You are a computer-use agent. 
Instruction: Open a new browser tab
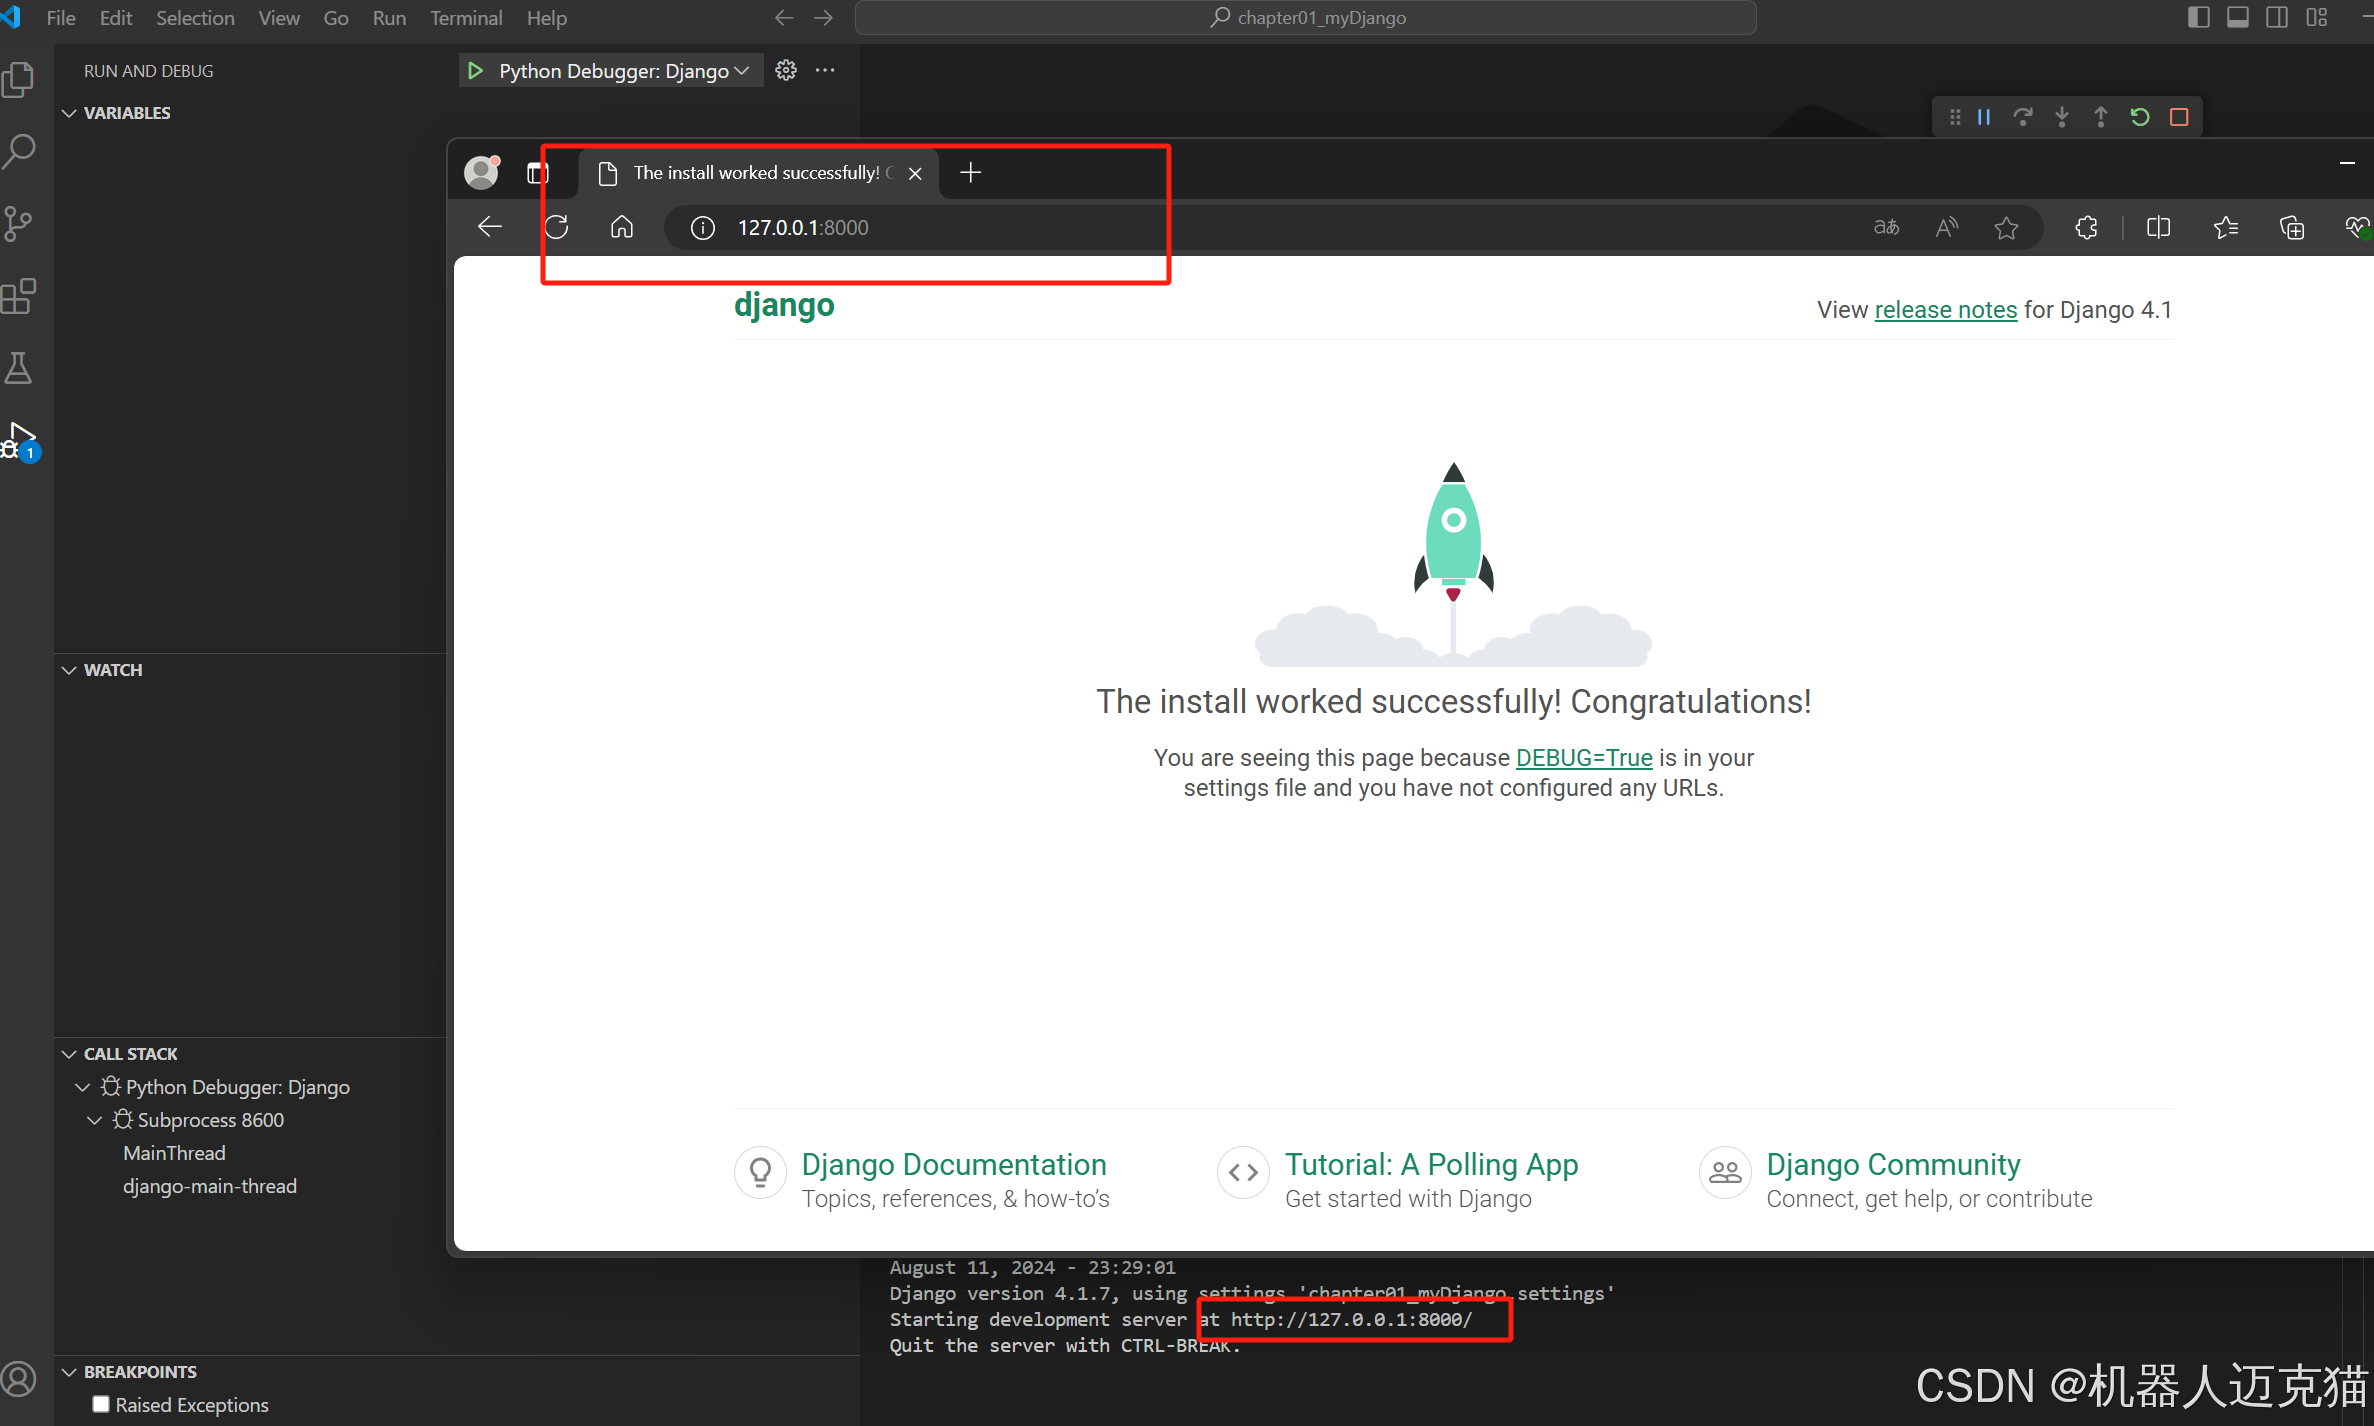point(970,172)
